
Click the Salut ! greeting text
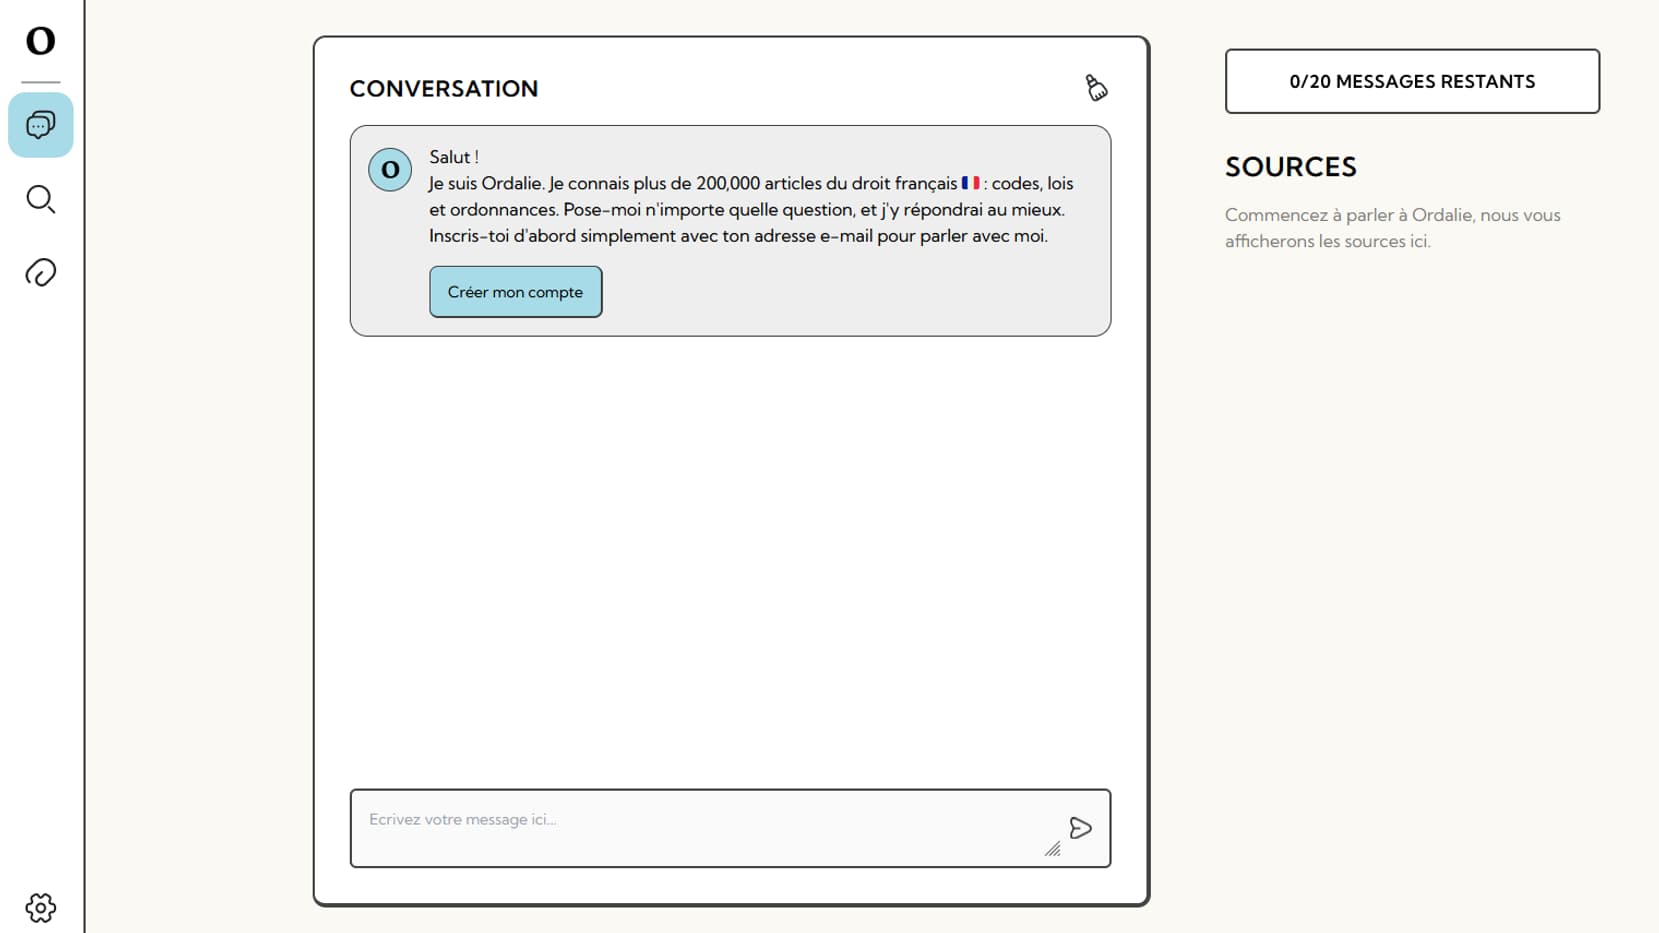pyautogui.click(x=454, y=157)
